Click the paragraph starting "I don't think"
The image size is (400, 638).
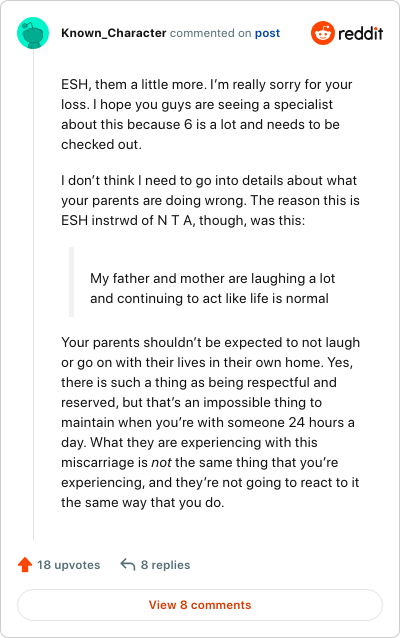[210, 200]
